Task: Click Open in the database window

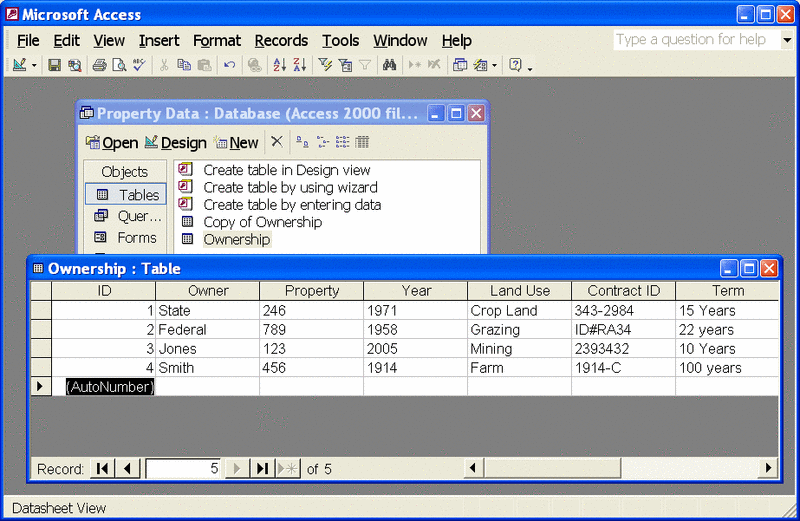Action: [112, 142]
